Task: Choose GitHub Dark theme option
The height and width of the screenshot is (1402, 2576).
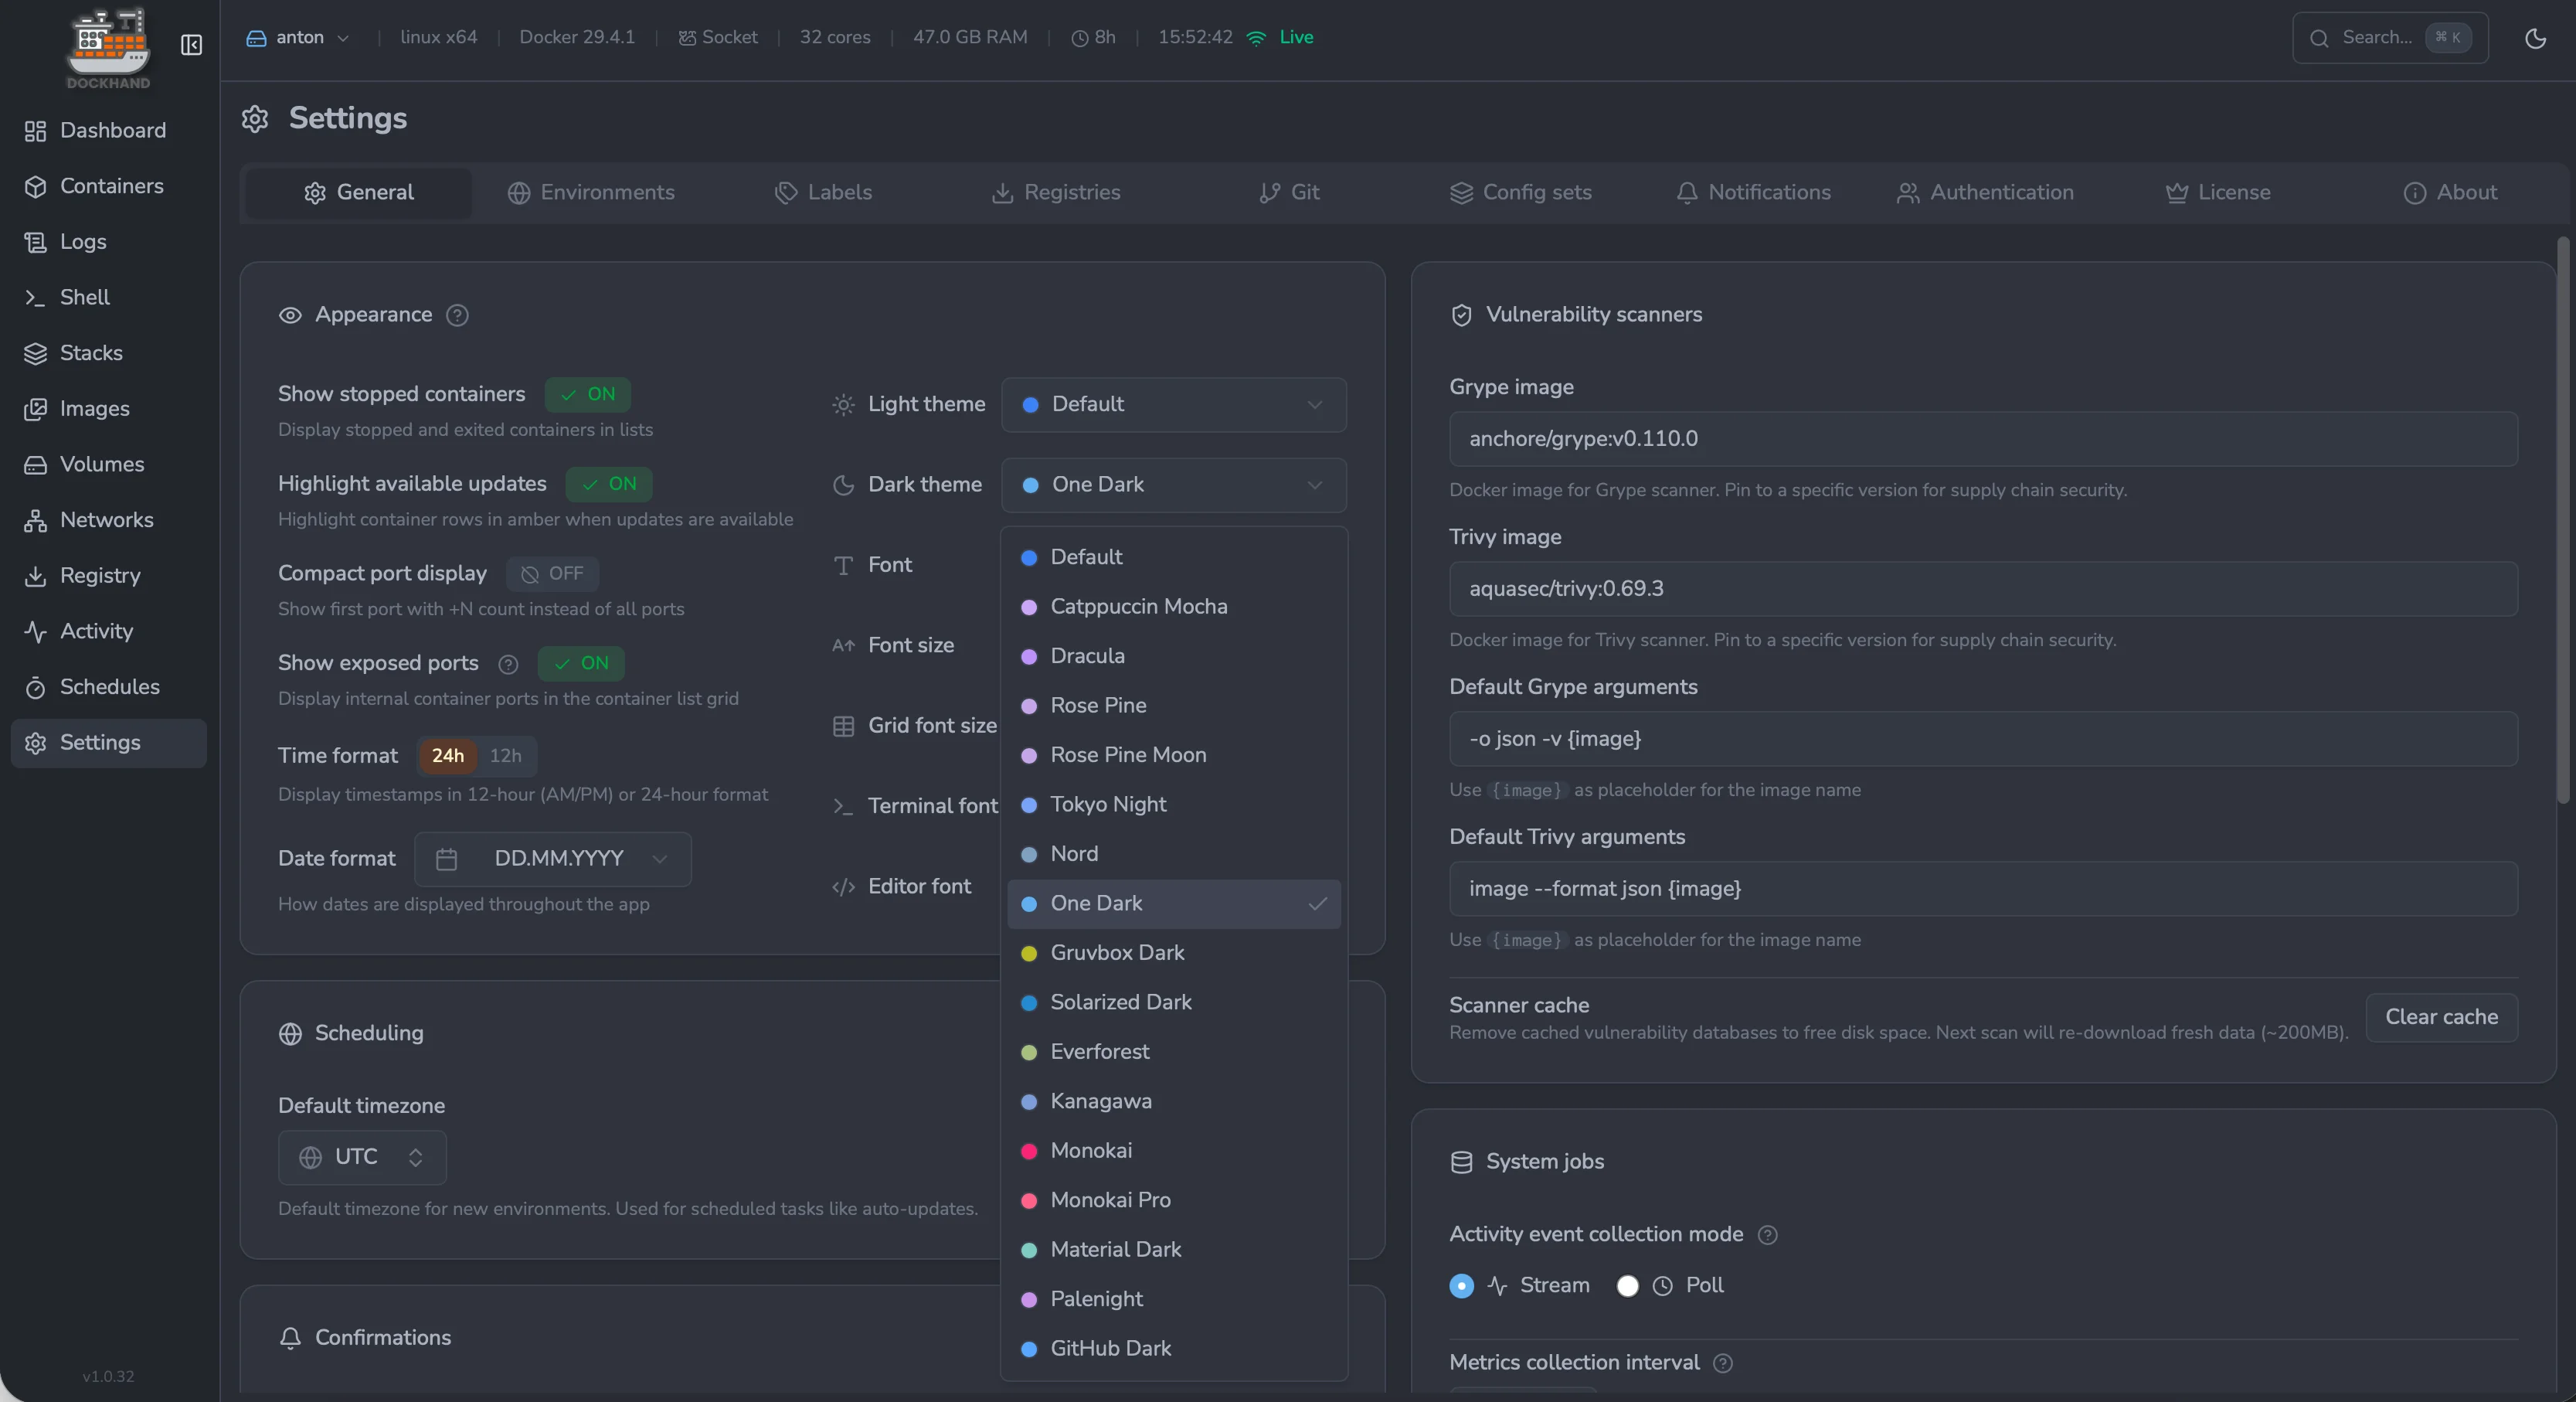Action: pyautogui.click(x=1173, y=1349)
